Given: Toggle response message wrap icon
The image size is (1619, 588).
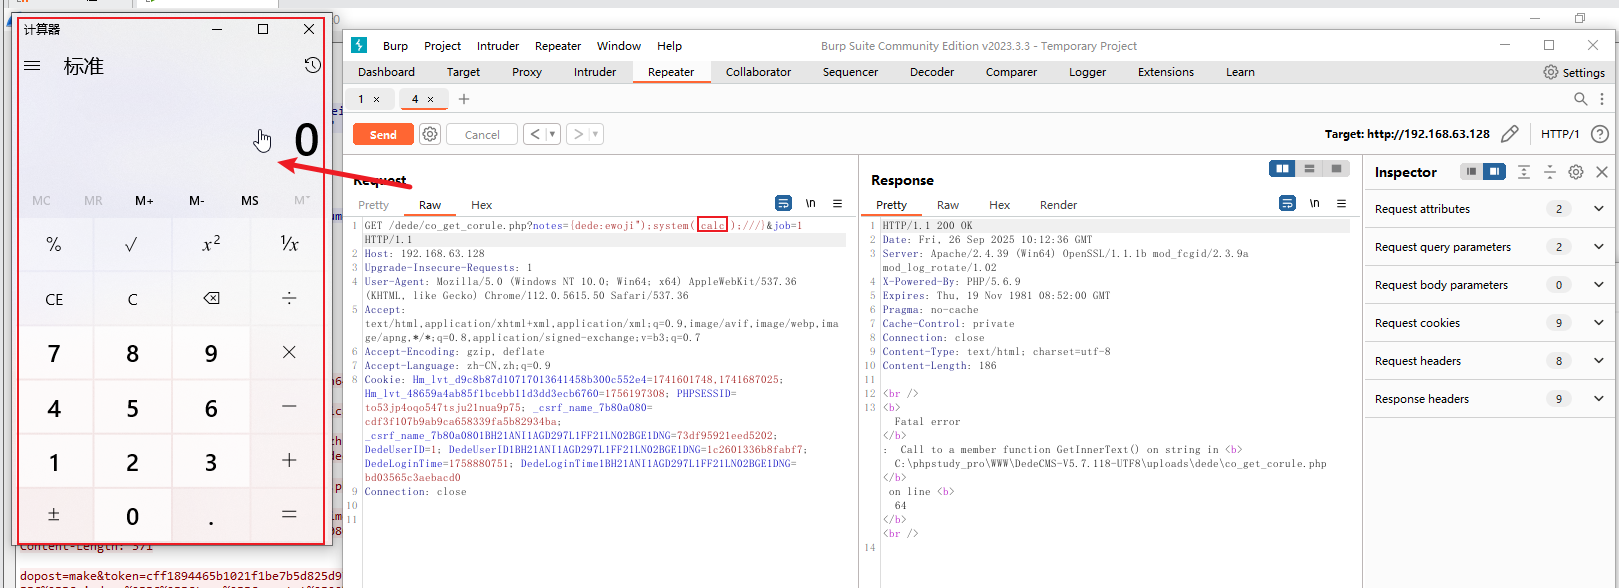Looking at the screenshot, I should click(x=1287, y=203).
